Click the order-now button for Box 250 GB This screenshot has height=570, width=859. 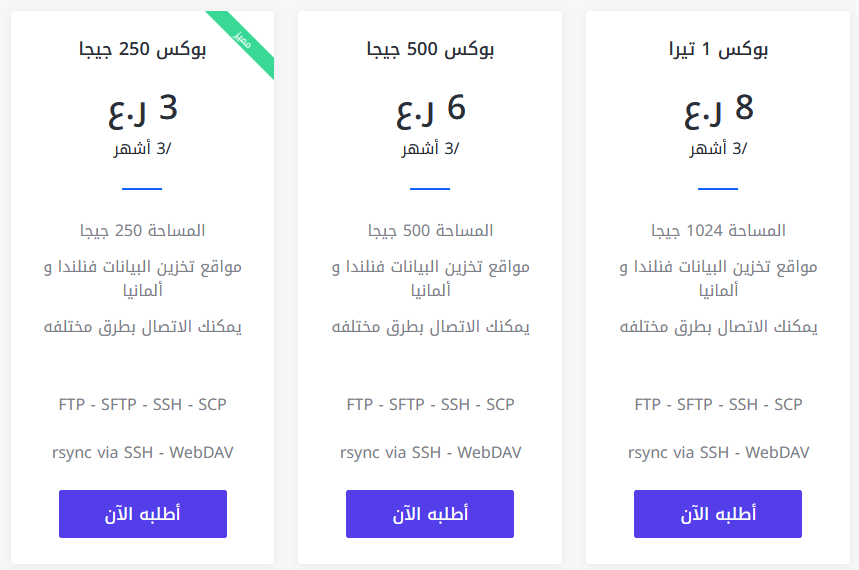[143, 514]
